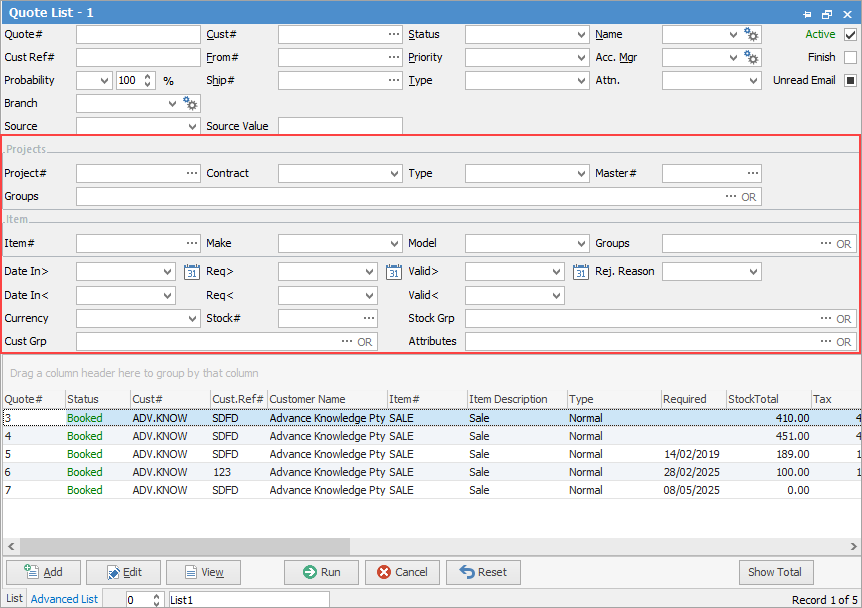Open calendar icon beside Valid> field

(x=581, y=272)
